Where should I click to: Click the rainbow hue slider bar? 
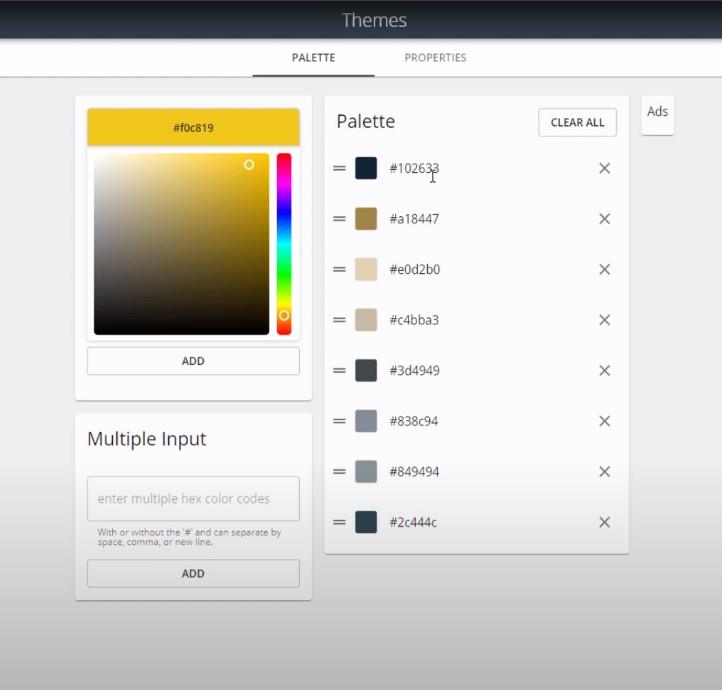tap(284, 244)
